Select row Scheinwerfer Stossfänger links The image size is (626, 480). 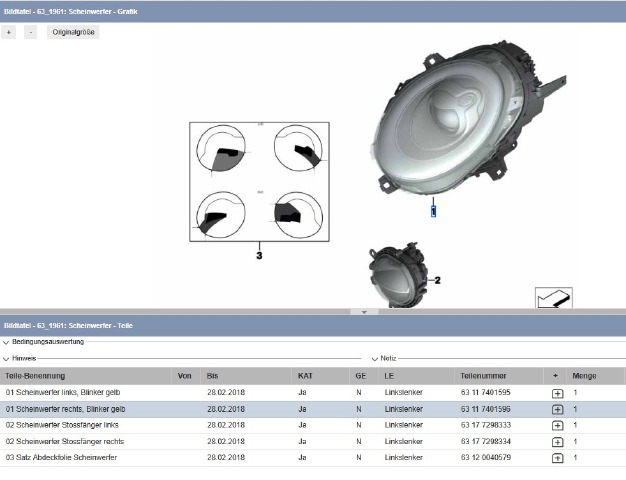click(313, 425)
